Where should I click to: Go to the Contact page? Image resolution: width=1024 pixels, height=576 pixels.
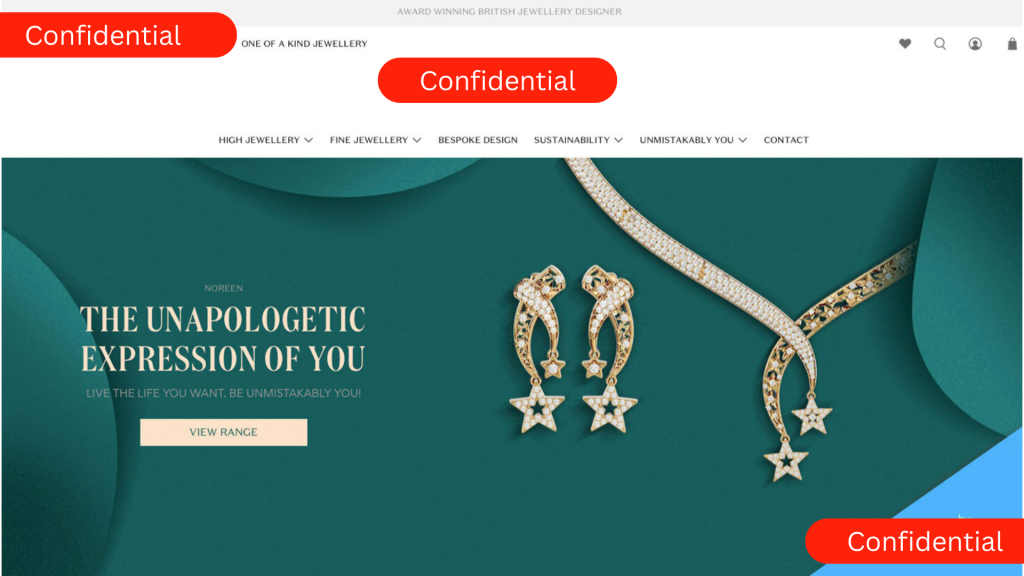(x=786, y=140)
